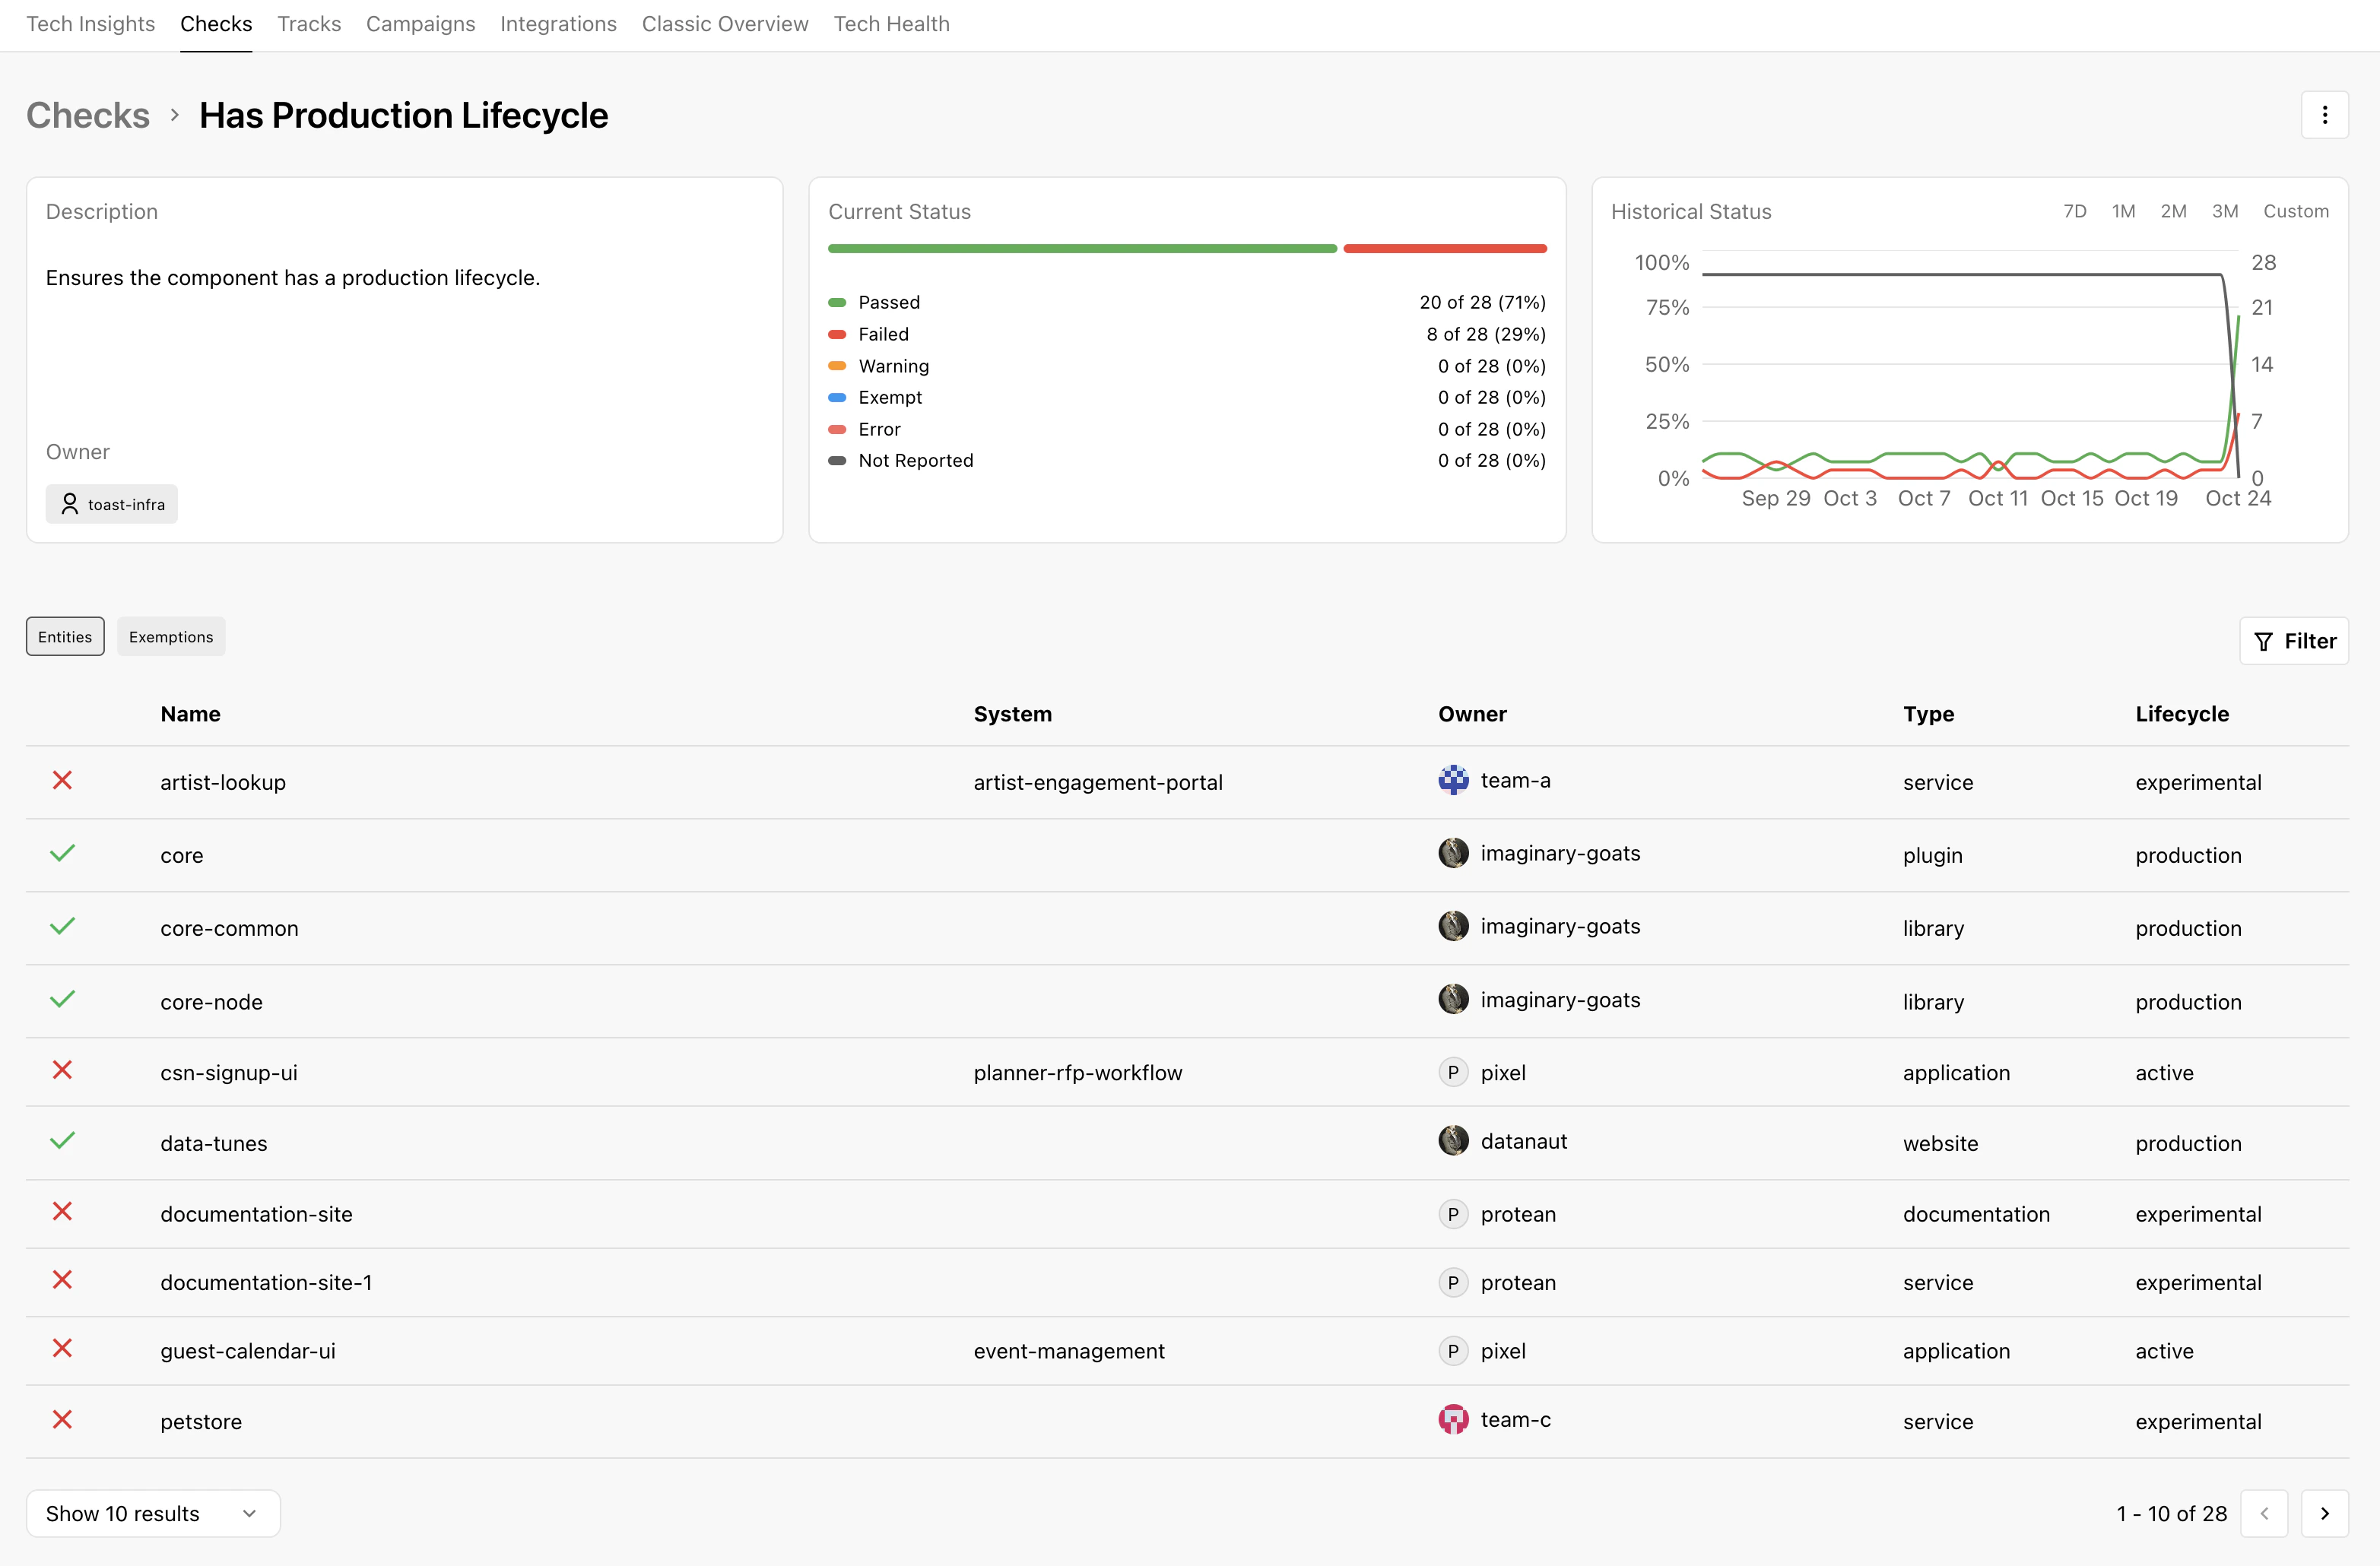The image size is (2380, 1566).
Task: Open the Show 10 results dropdown
Action: 153,1513
